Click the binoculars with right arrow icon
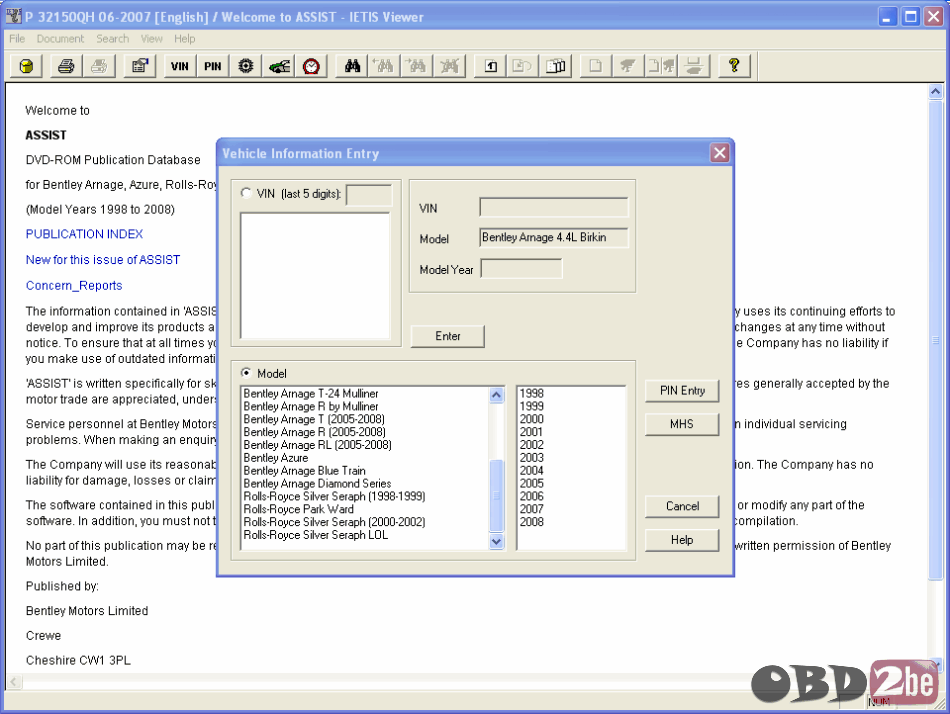The width and height of the screenshot is (950, 714). coord(417,66)
